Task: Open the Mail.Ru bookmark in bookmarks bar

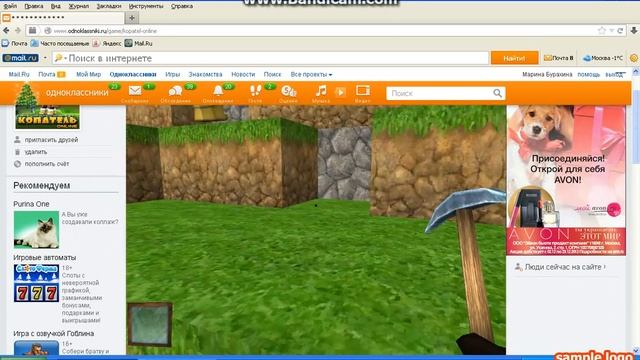Action: (x=139, y=43)
